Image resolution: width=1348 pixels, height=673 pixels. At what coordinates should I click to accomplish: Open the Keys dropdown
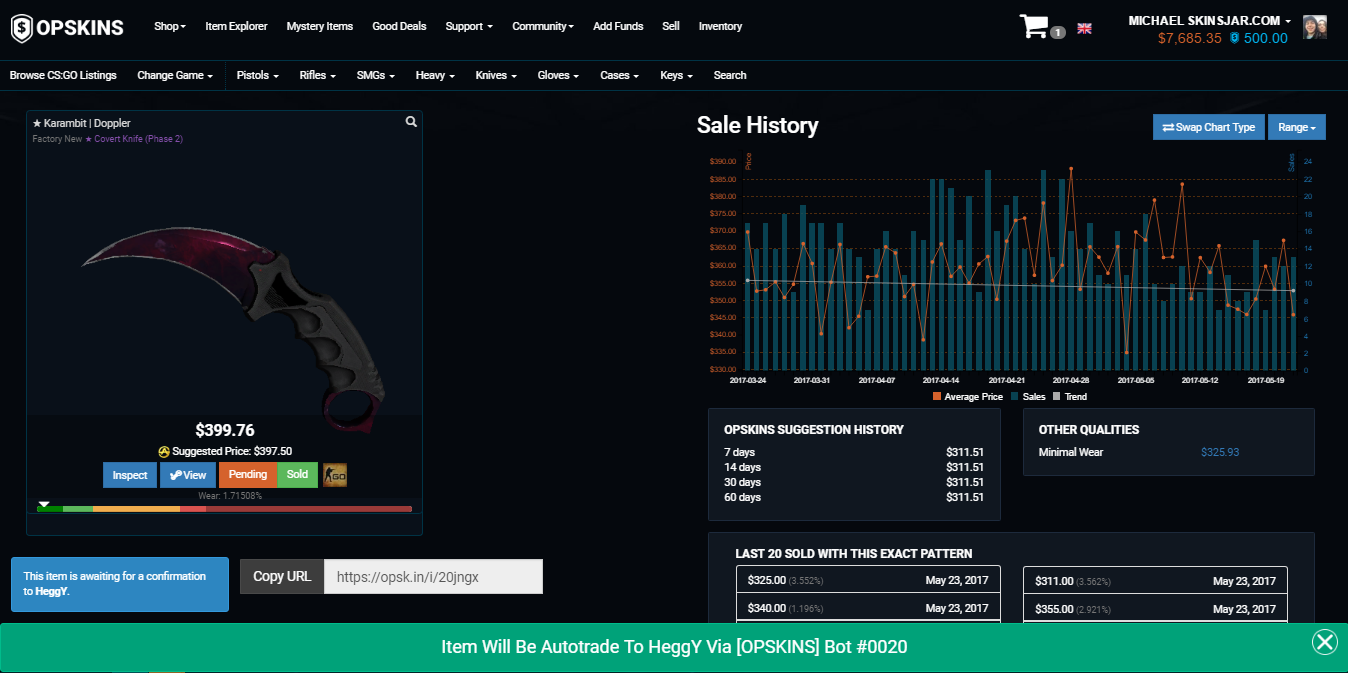coord(677,75)
